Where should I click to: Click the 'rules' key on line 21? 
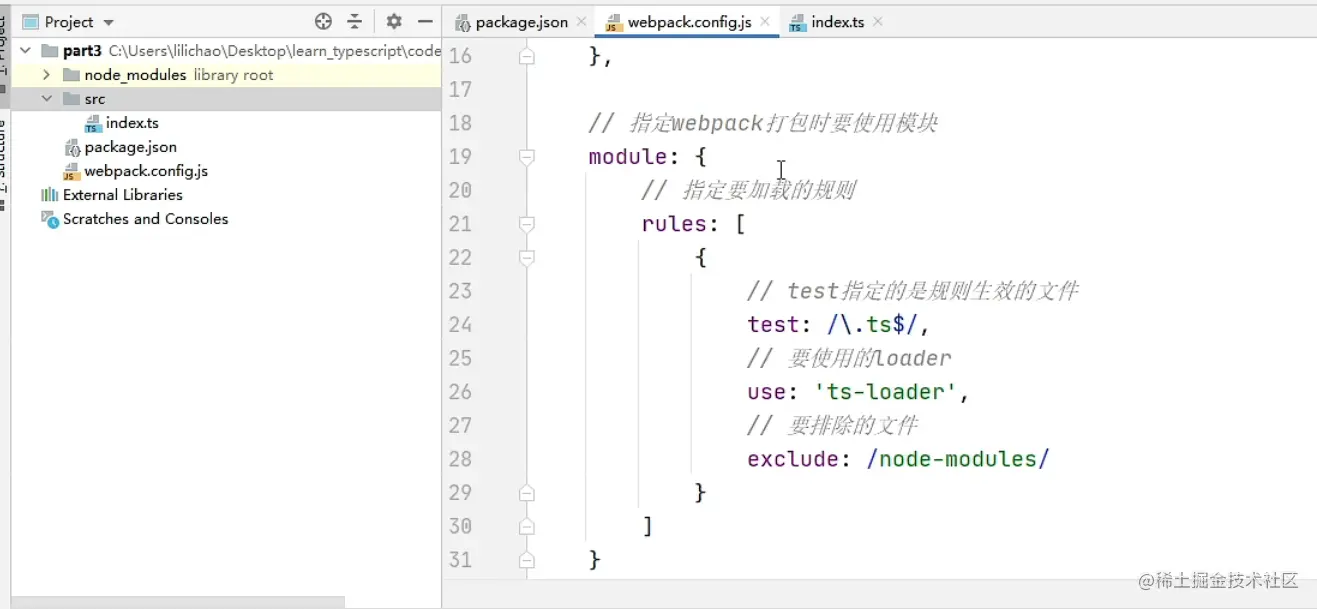[x=675, y=224]
